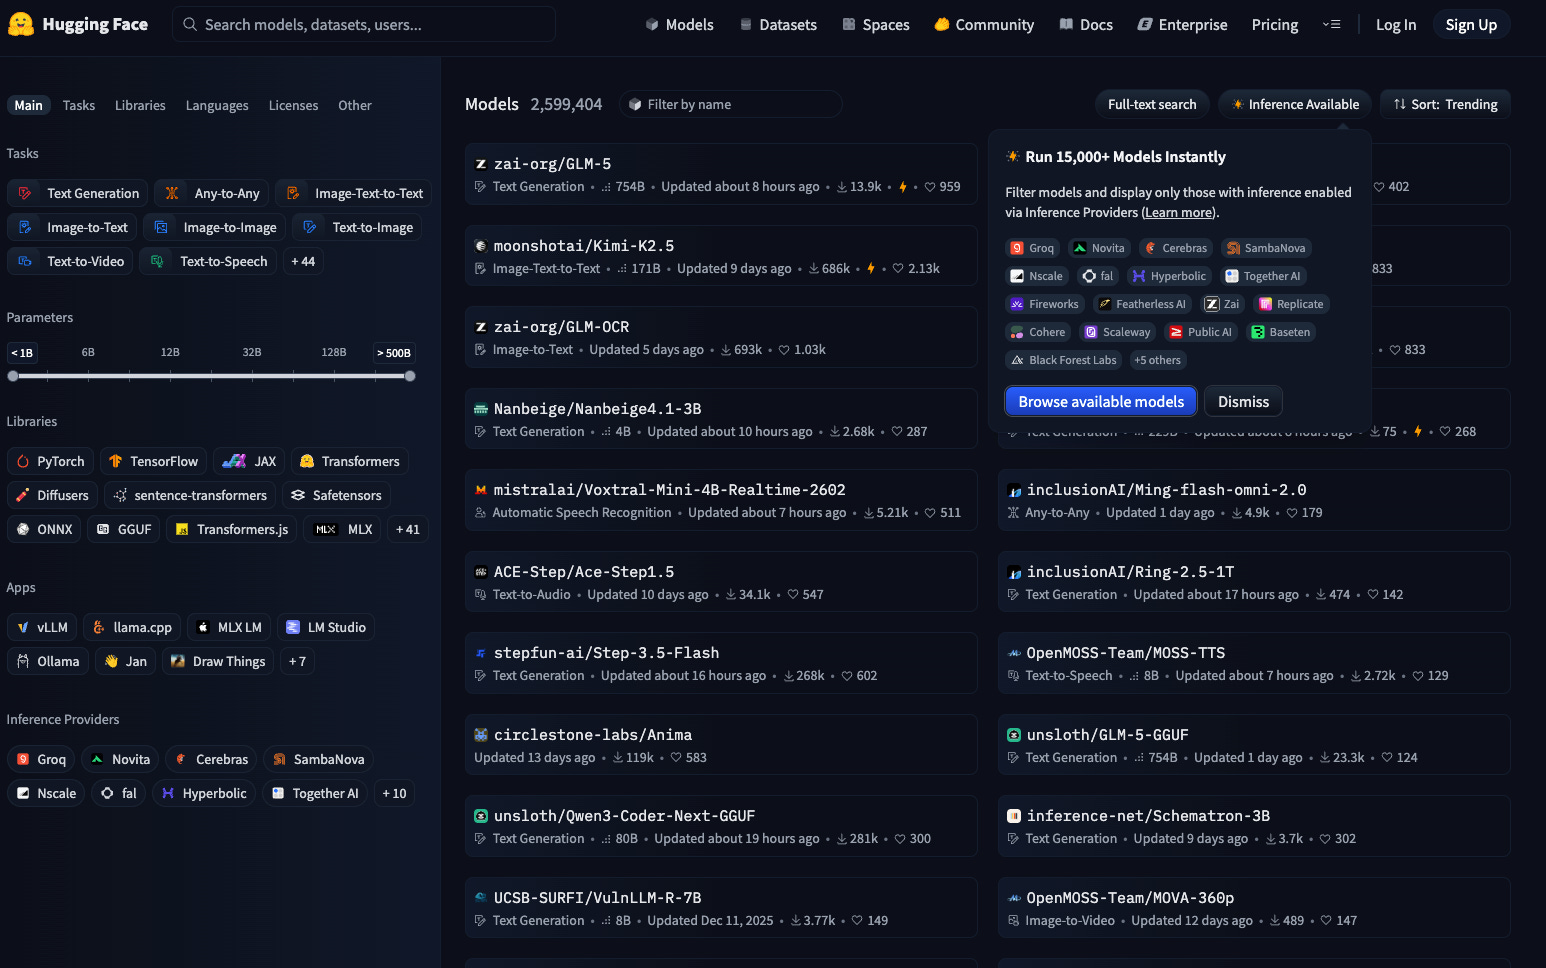1546x968 pixels.
Task: Open the Spaces navigation item
Action: pos(876,24)
